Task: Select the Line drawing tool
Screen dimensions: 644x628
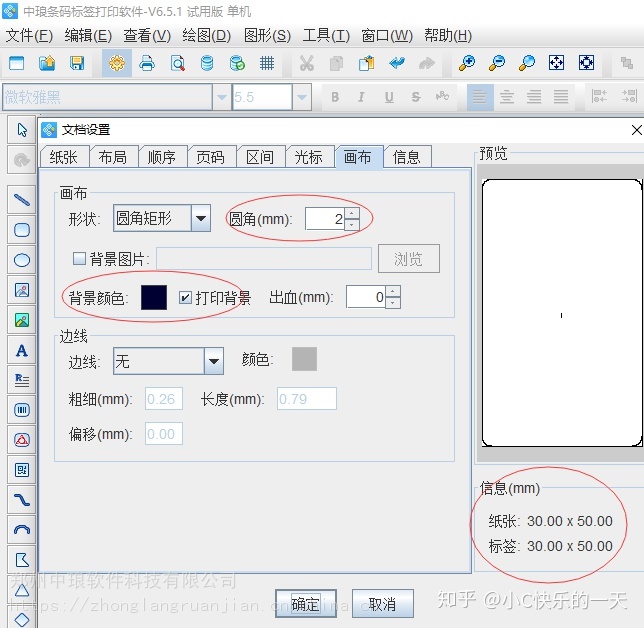Action: pos(22,200)
